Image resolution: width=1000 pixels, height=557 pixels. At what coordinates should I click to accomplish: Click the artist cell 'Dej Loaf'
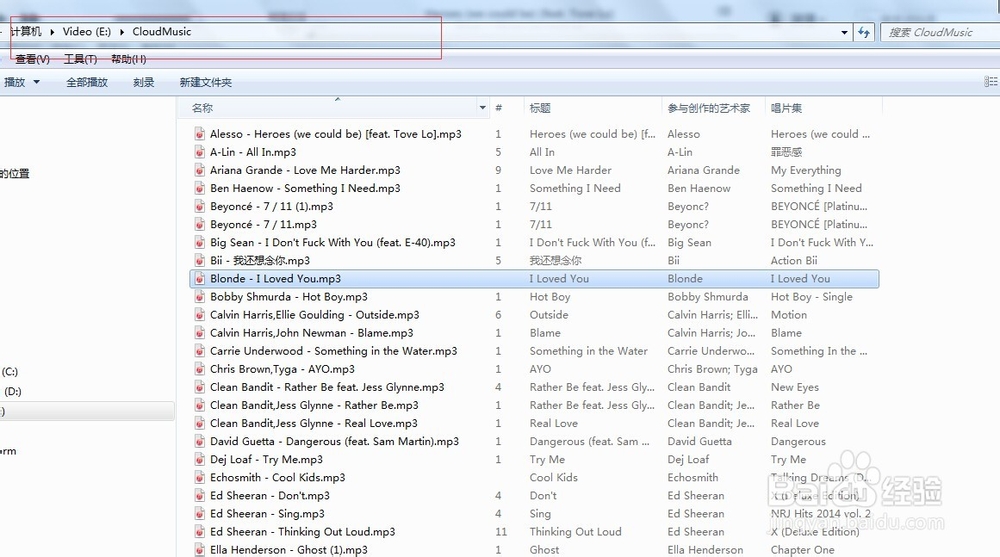689,459
